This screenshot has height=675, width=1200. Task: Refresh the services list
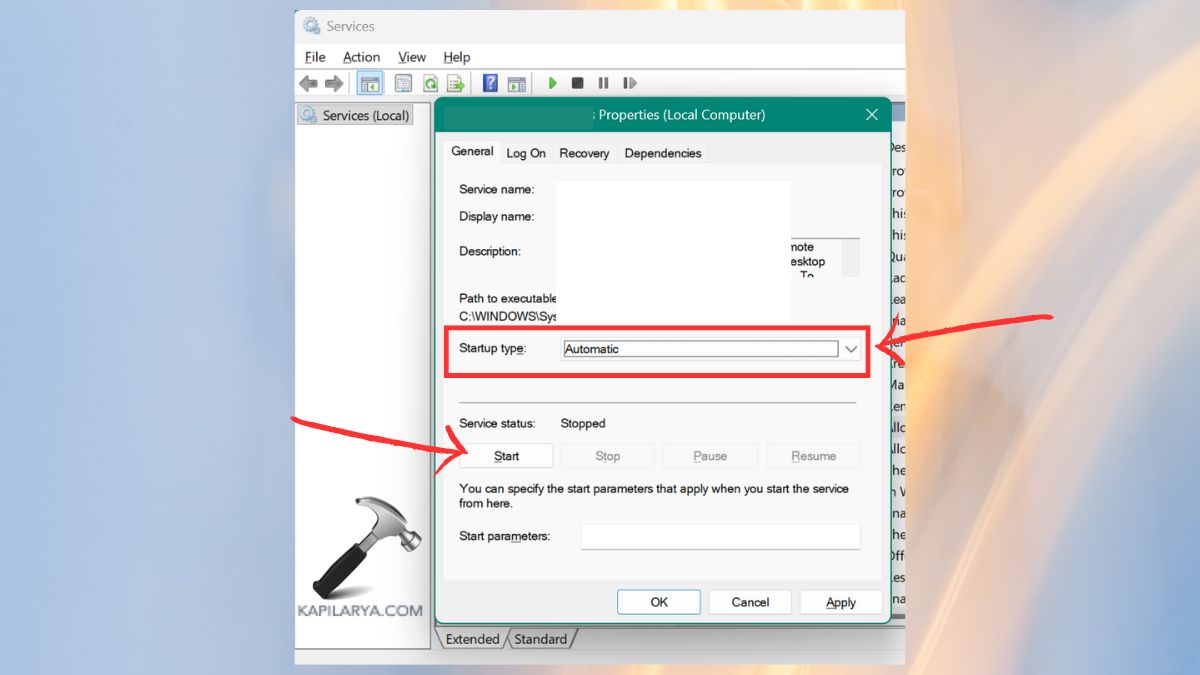pos(430,83)
